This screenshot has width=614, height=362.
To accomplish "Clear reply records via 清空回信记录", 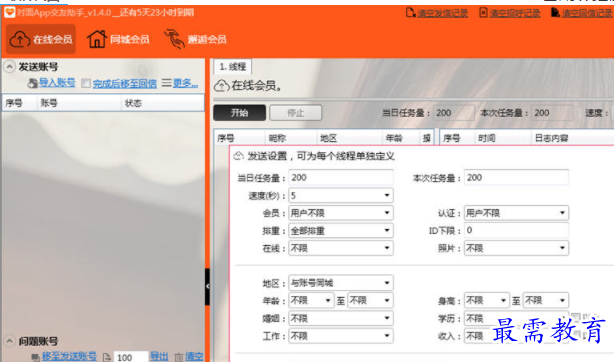I will click(x=587, y=13).
